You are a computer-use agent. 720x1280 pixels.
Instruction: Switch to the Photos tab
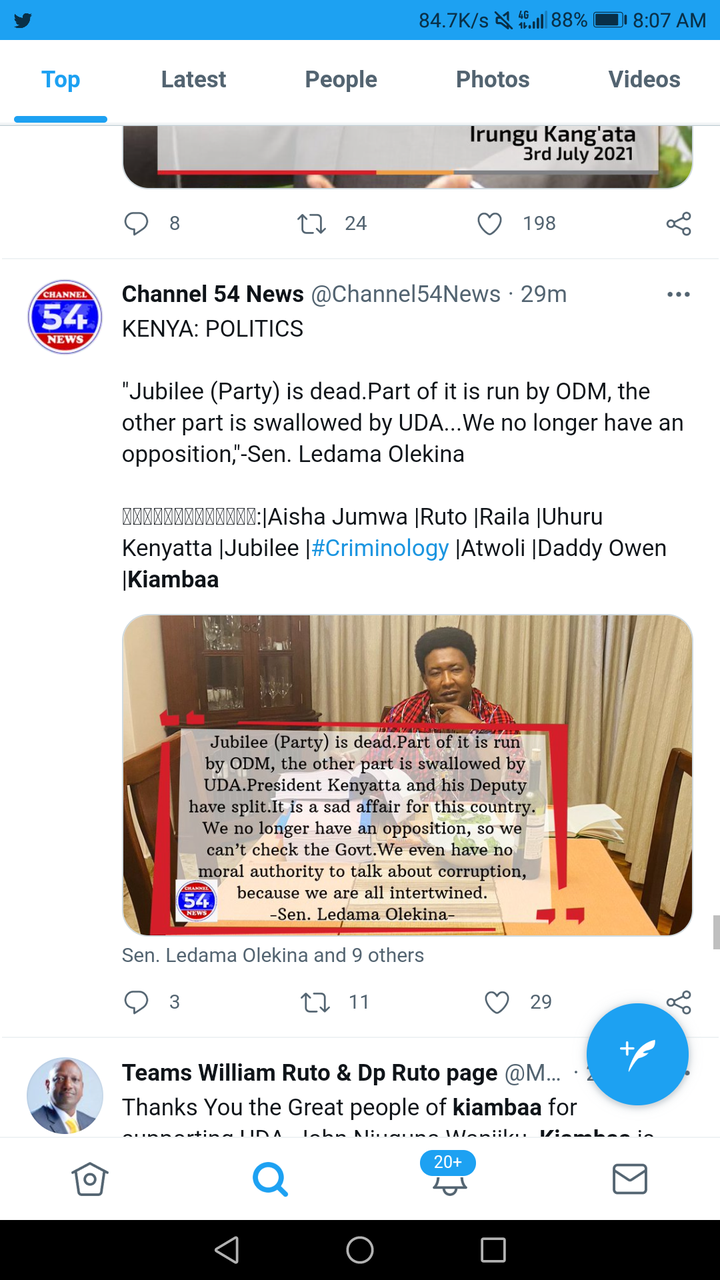pos(493,80)
